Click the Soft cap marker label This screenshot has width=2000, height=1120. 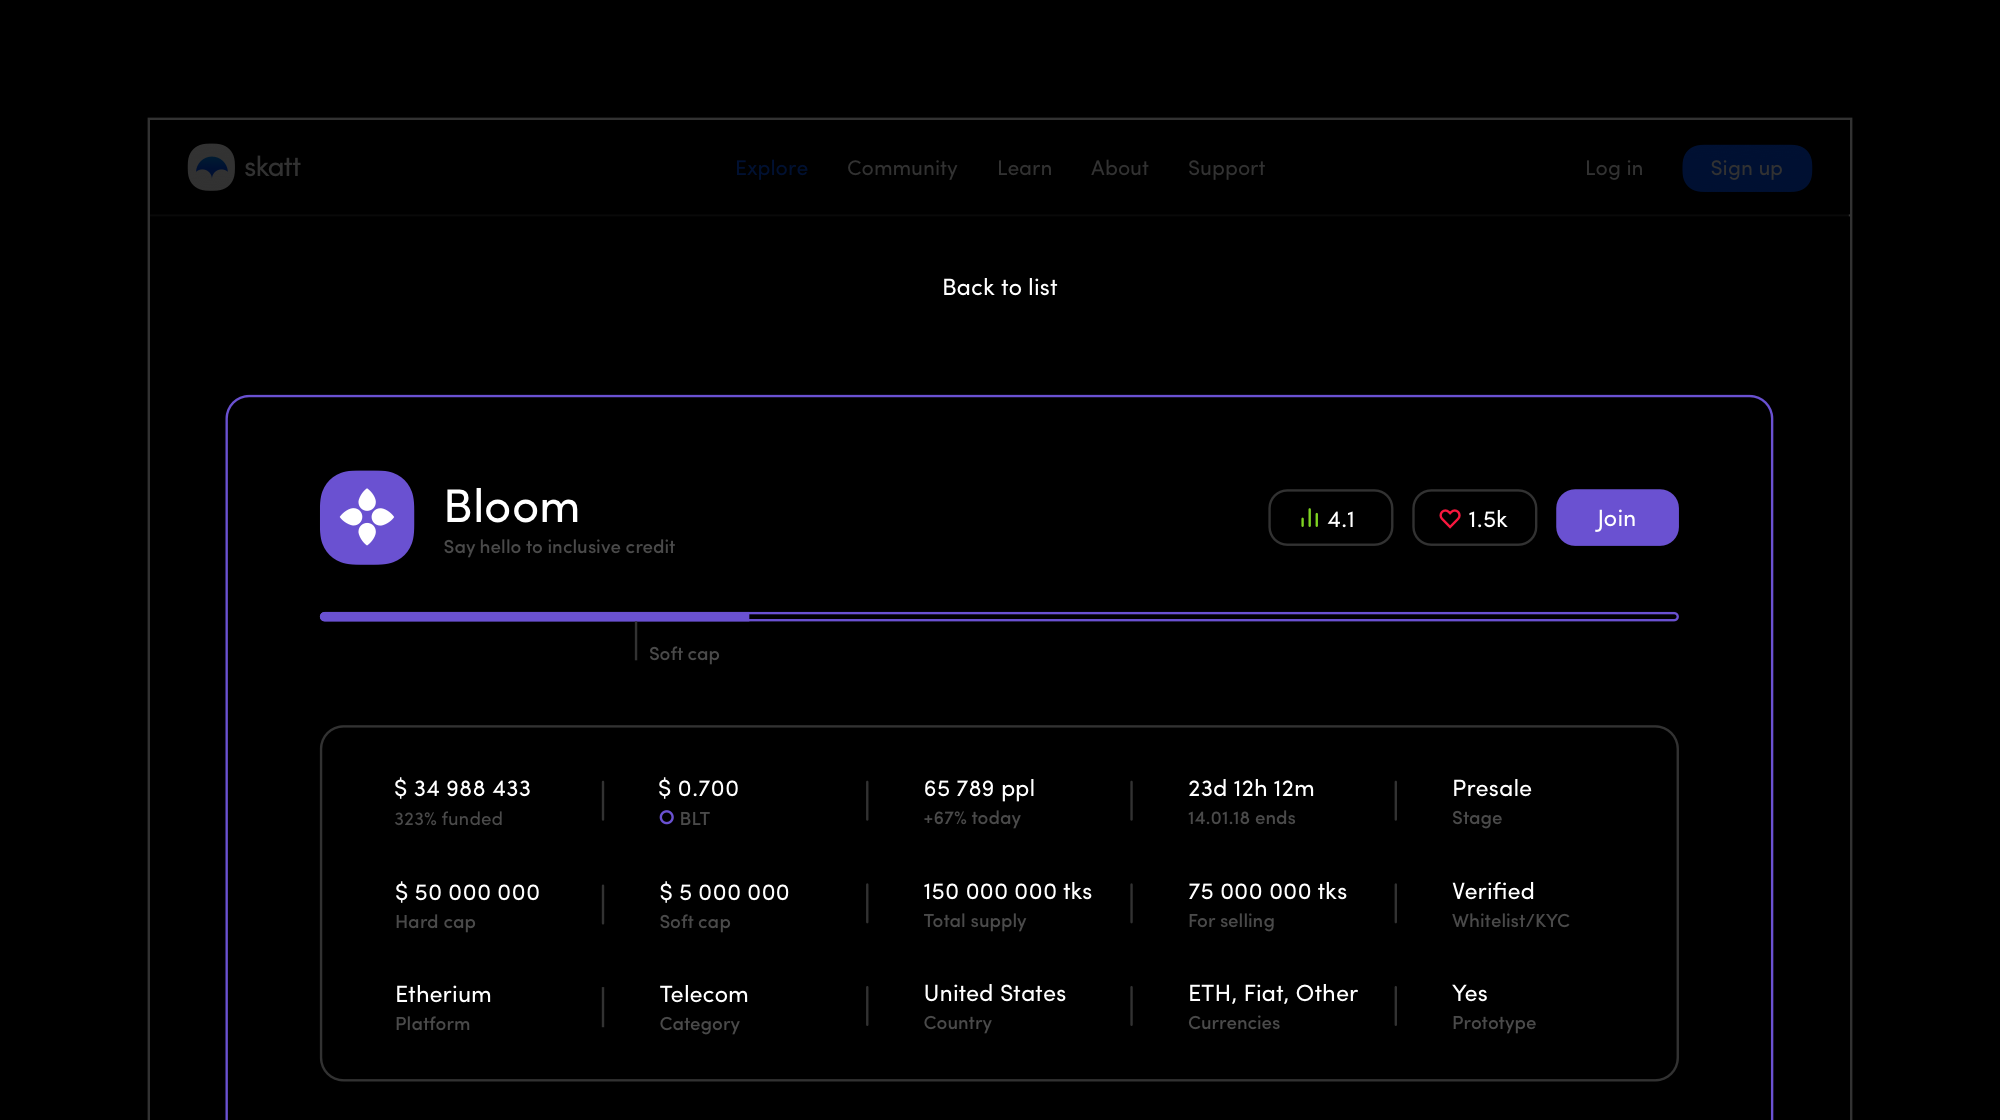click(x=684, y=653)
